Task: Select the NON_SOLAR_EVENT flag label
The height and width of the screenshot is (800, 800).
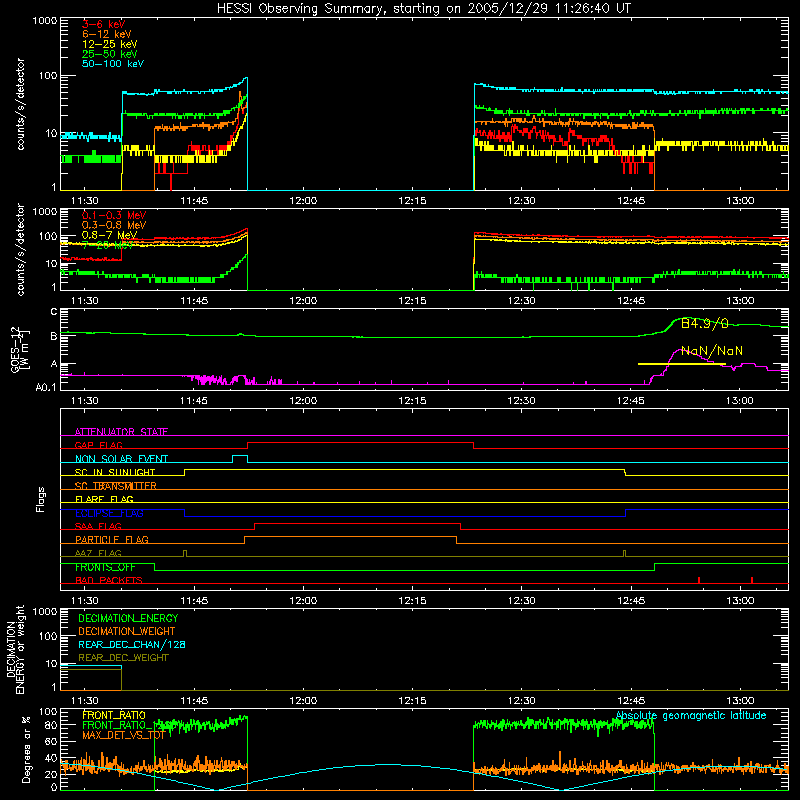Action: tap(121, 459)
